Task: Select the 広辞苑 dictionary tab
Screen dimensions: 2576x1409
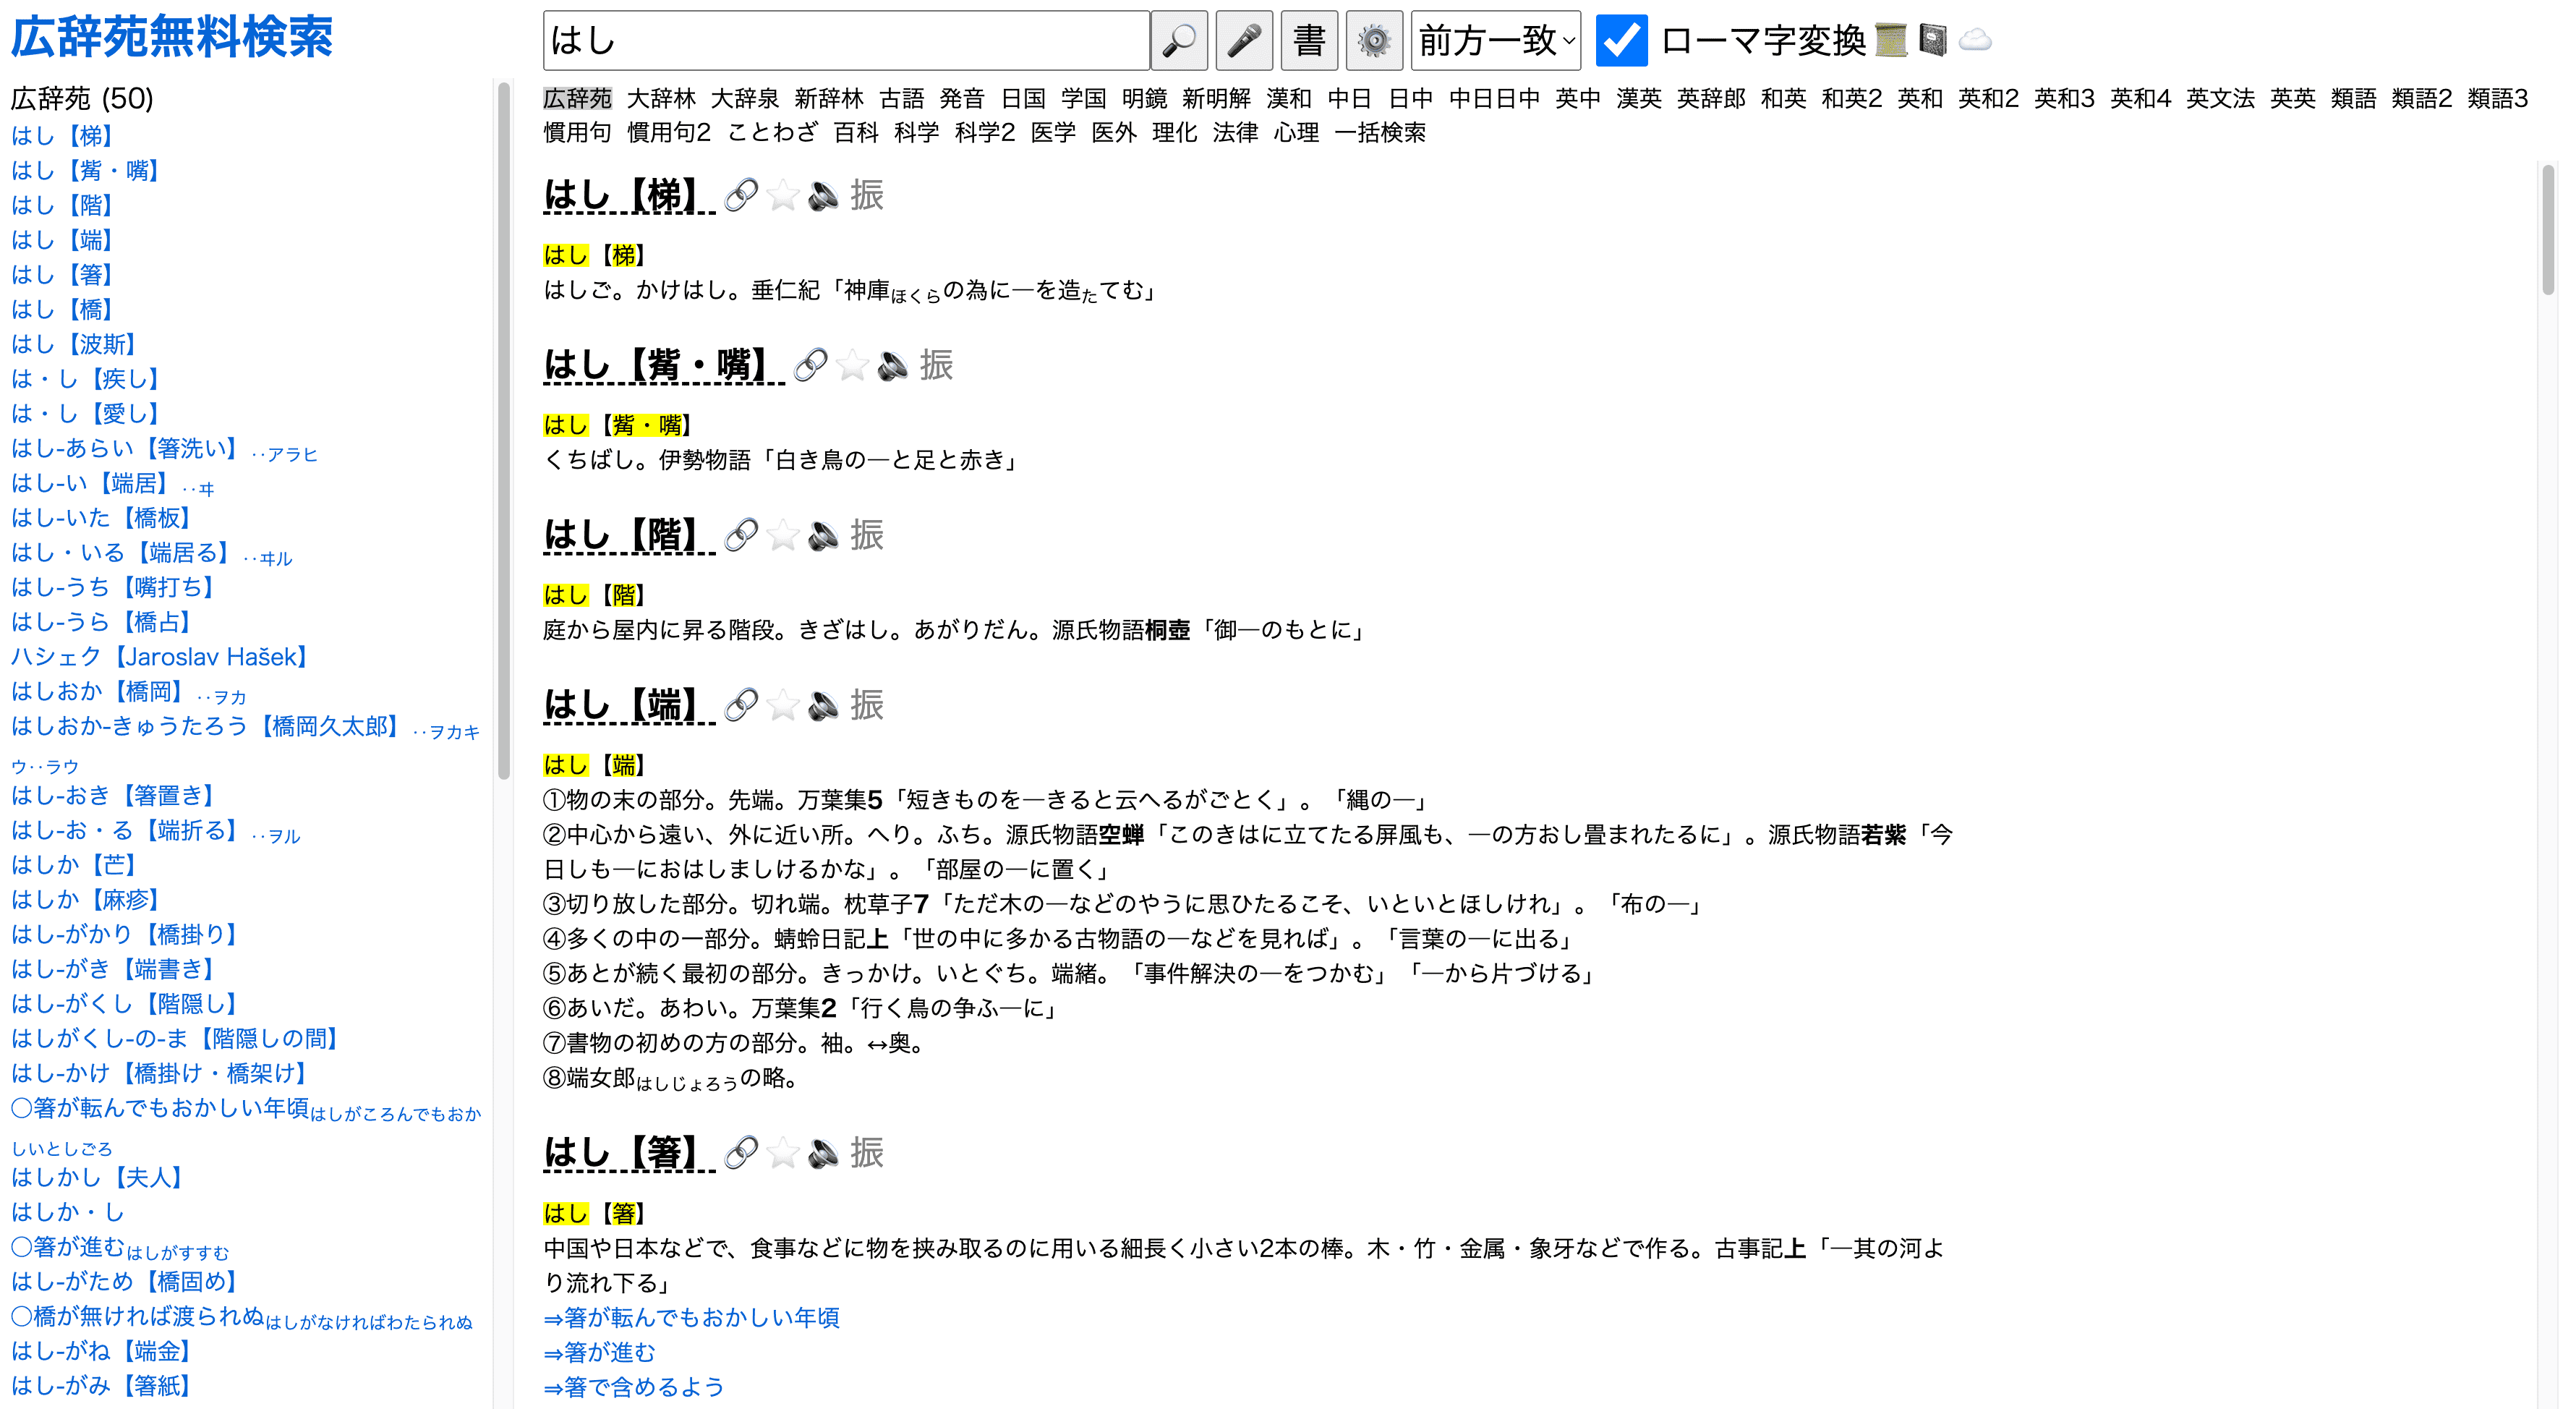Action: pos(578,98)
